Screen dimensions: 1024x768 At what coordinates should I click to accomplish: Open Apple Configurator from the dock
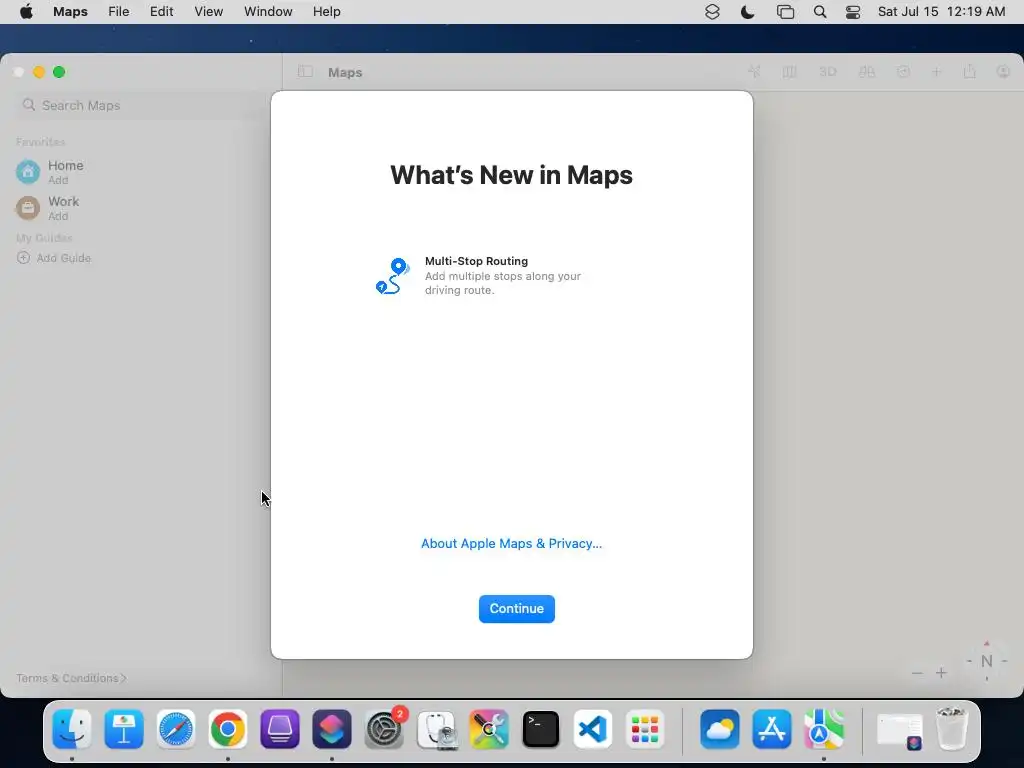pos(280,729)
